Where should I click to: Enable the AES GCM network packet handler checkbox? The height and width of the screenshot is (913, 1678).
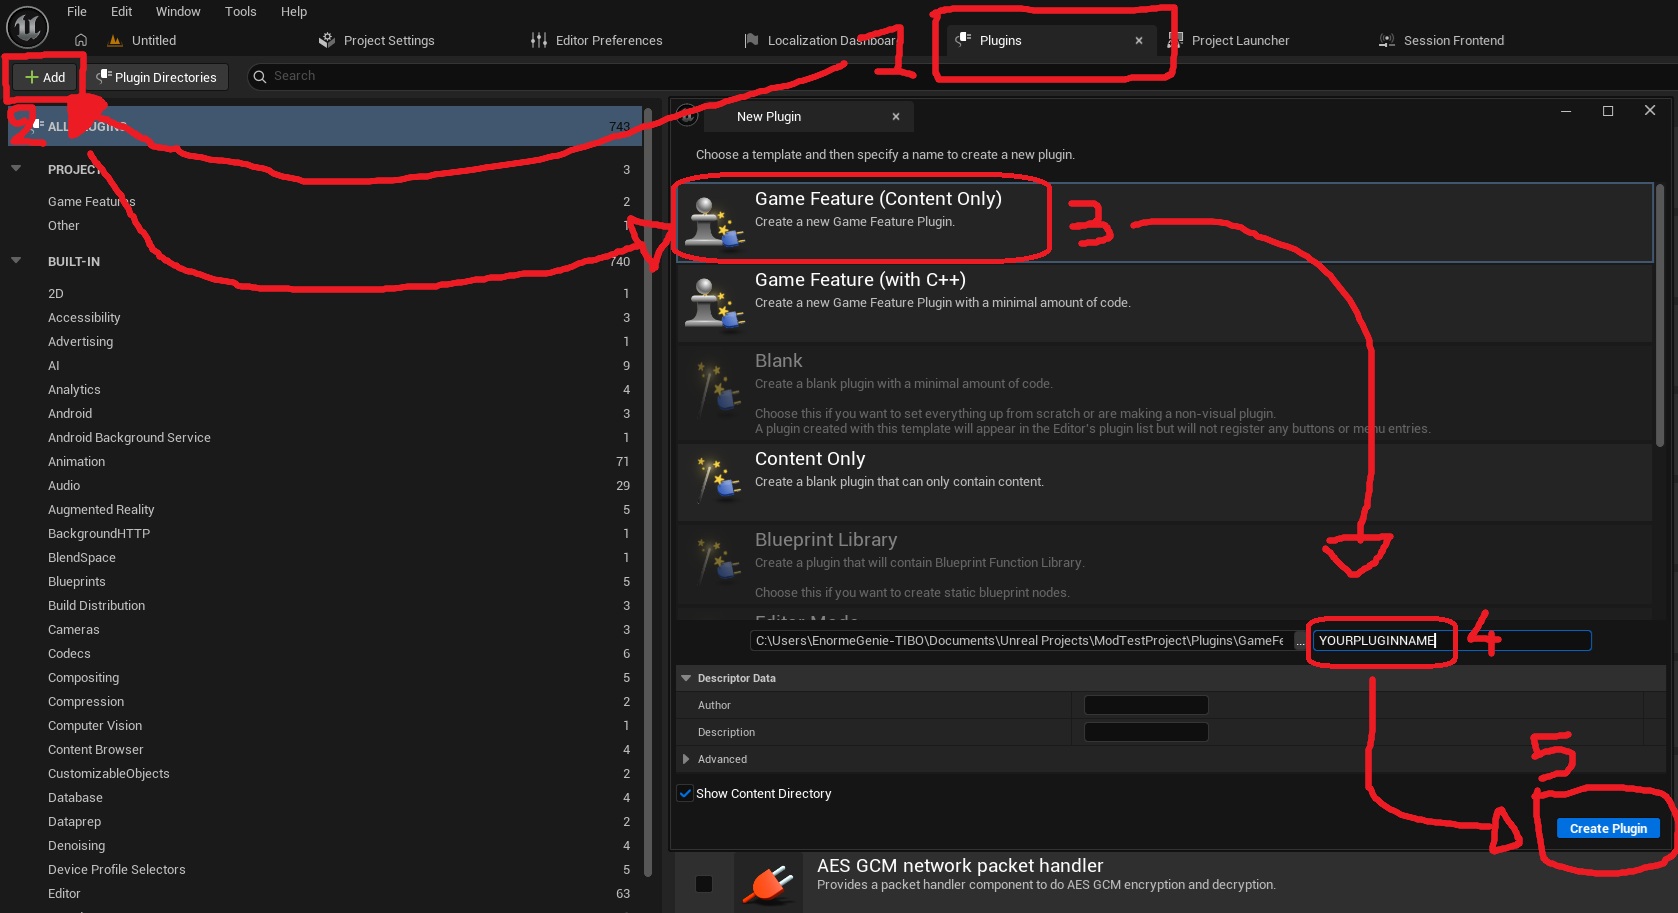(x=704, y=884)
